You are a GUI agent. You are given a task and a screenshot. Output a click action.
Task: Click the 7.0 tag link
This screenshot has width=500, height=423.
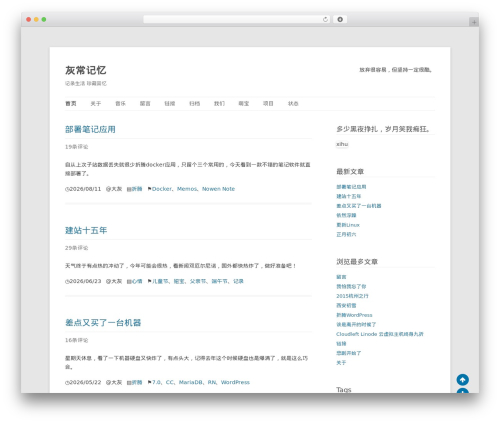(x=156, y=382)
